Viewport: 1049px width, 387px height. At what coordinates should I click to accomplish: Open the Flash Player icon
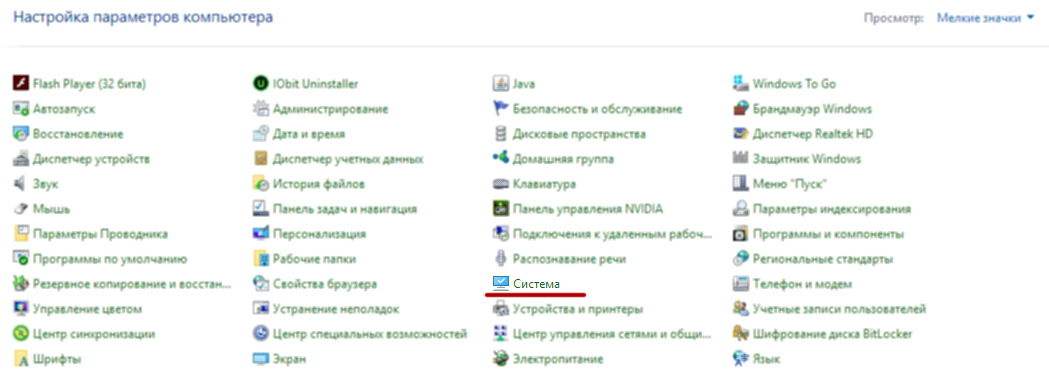[x=20, y=84]
